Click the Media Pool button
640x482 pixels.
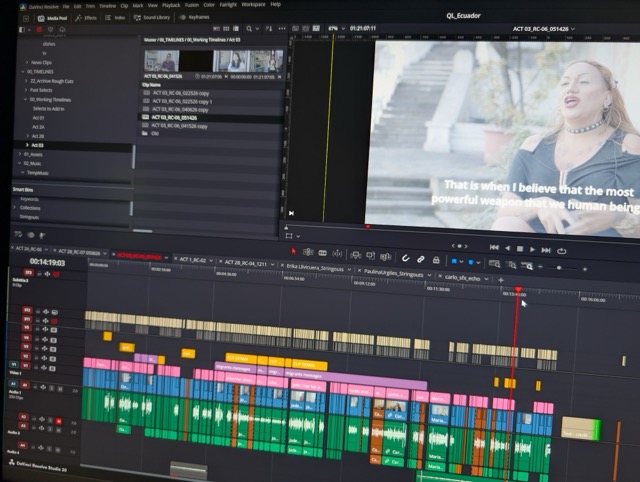point(53,18)
